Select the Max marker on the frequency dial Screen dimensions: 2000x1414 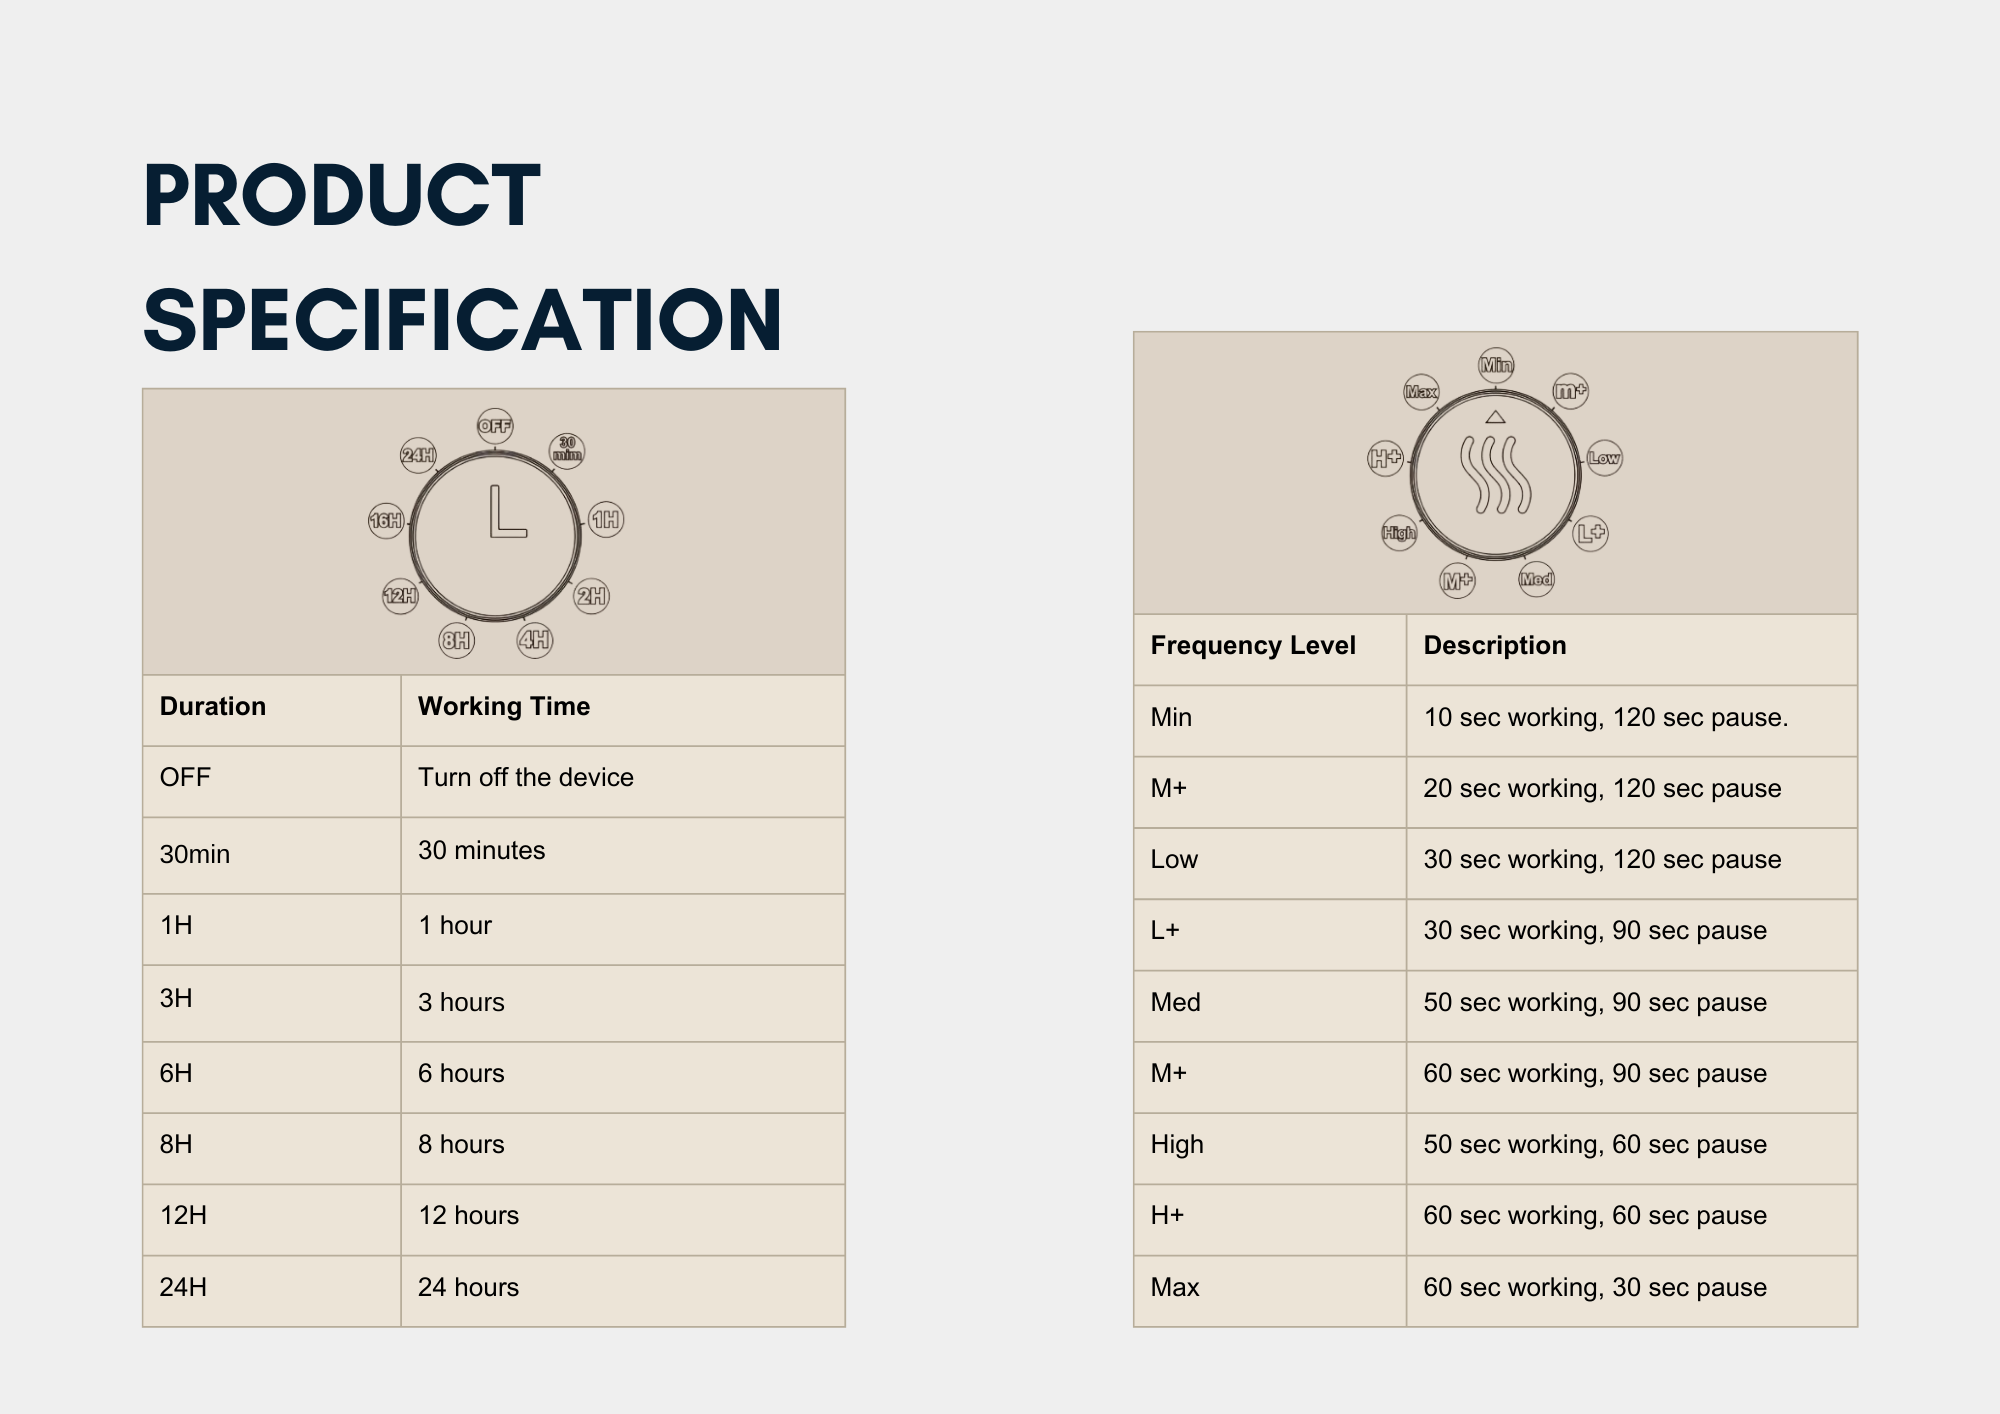coord(1421,391)
